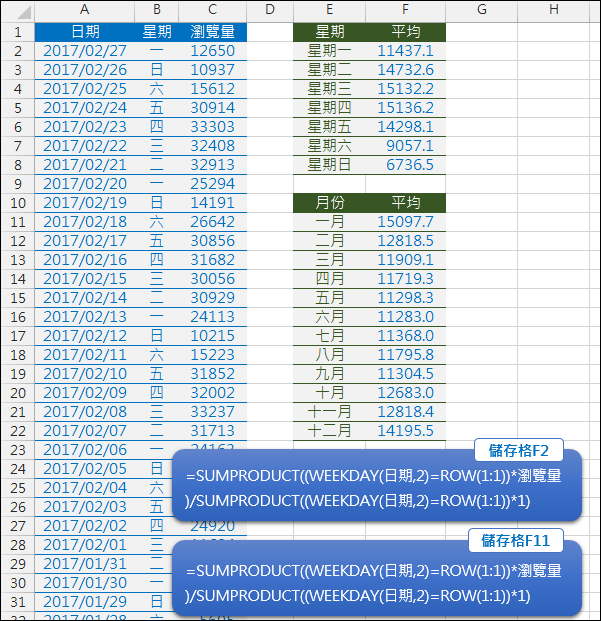The image size is (601, 621).
Task: Click page view value 12650
Action: 213,51
